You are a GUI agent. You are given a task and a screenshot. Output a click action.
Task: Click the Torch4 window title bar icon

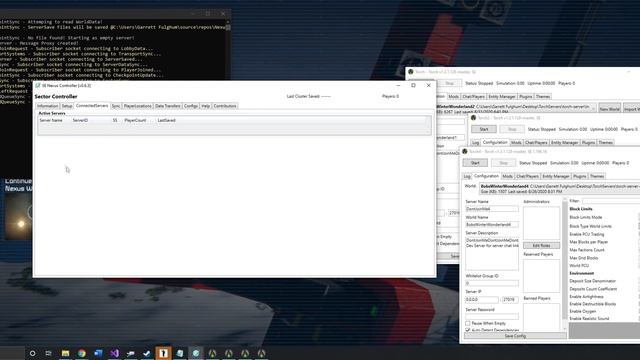tap(464, 151)
